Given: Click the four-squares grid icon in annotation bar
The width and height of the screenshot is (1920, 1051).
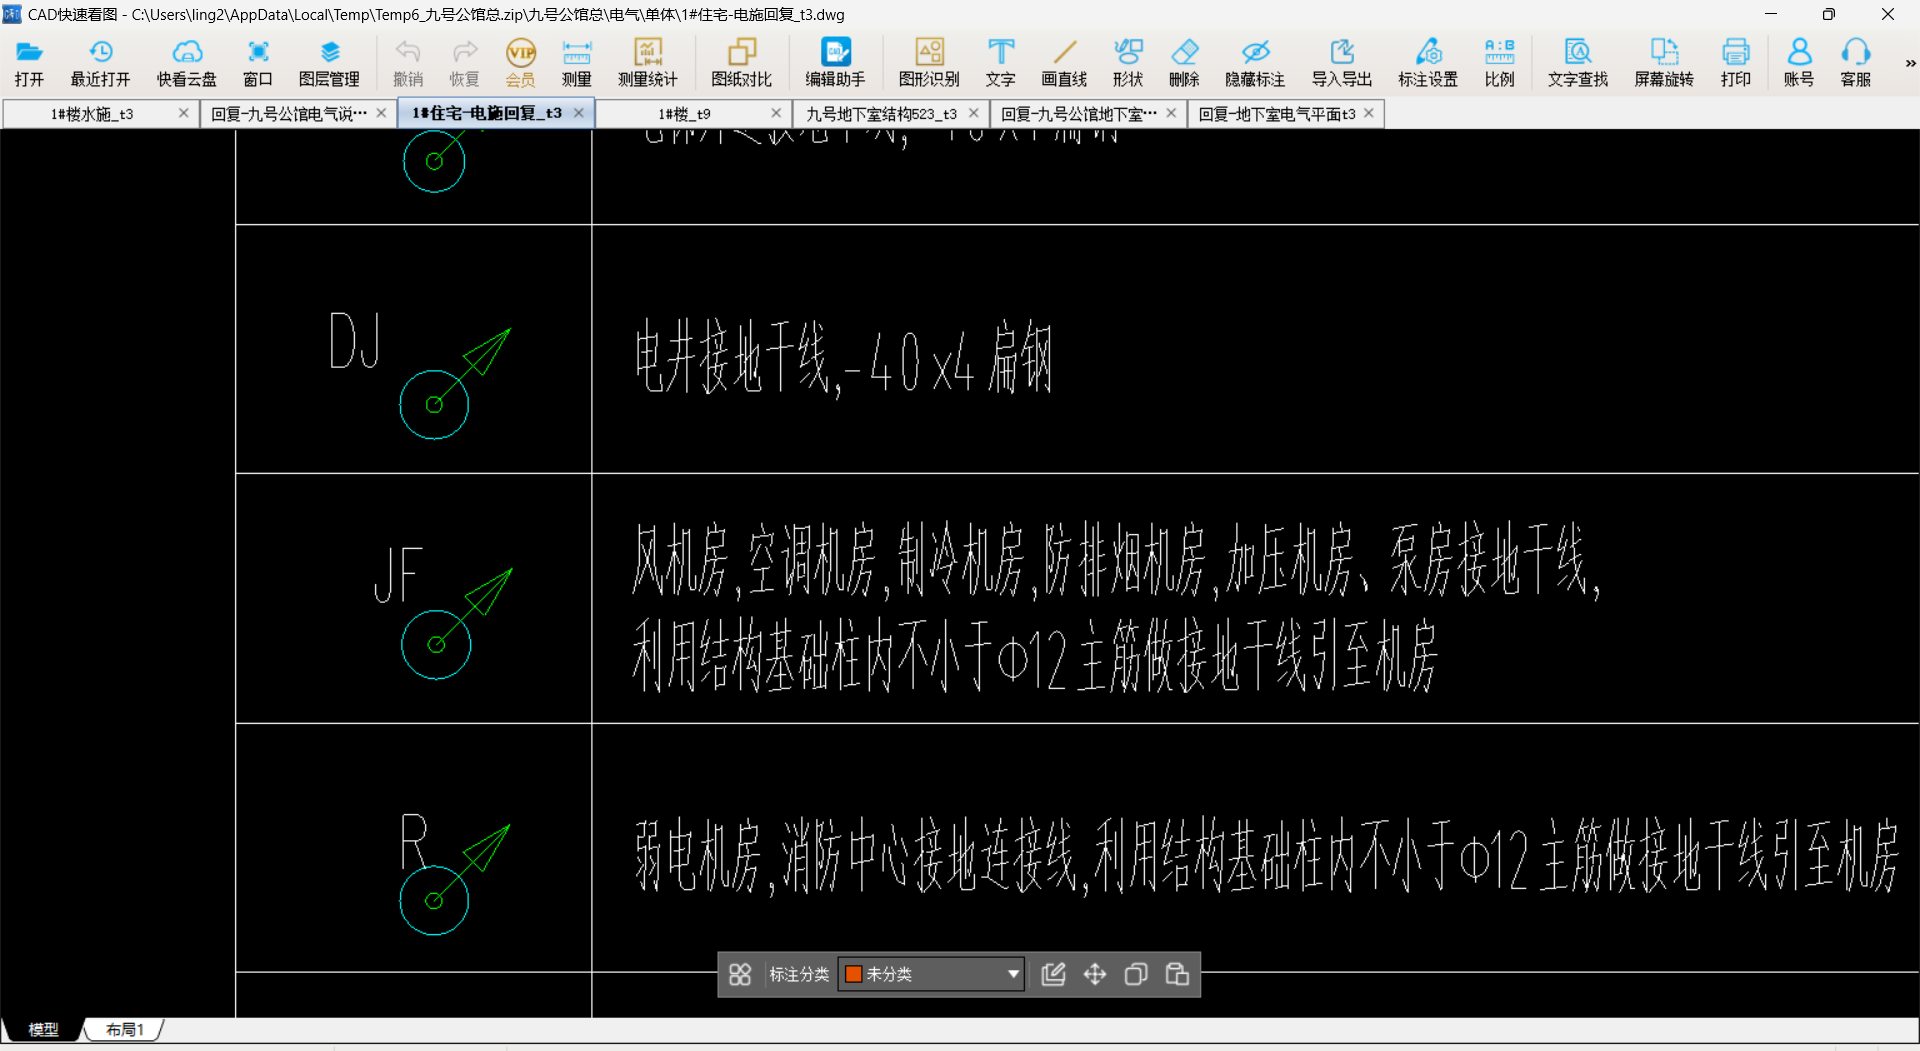Looking at the screenshot, I should [x=740, y=974].
